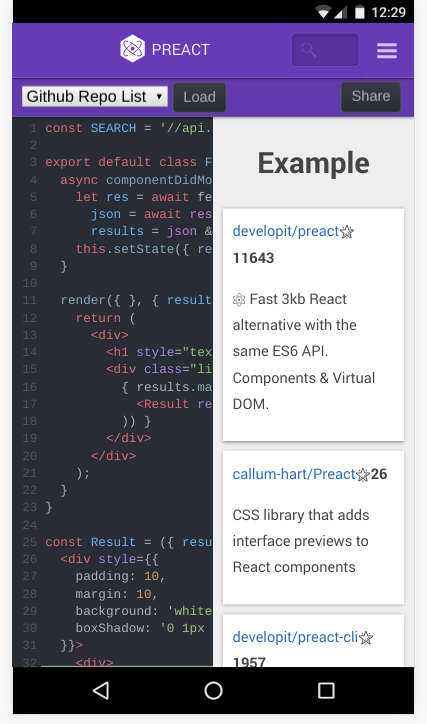Screen dimensions: 427x724
Task: Tap the Android recent apps button
Action: click(x=326, y=691)
